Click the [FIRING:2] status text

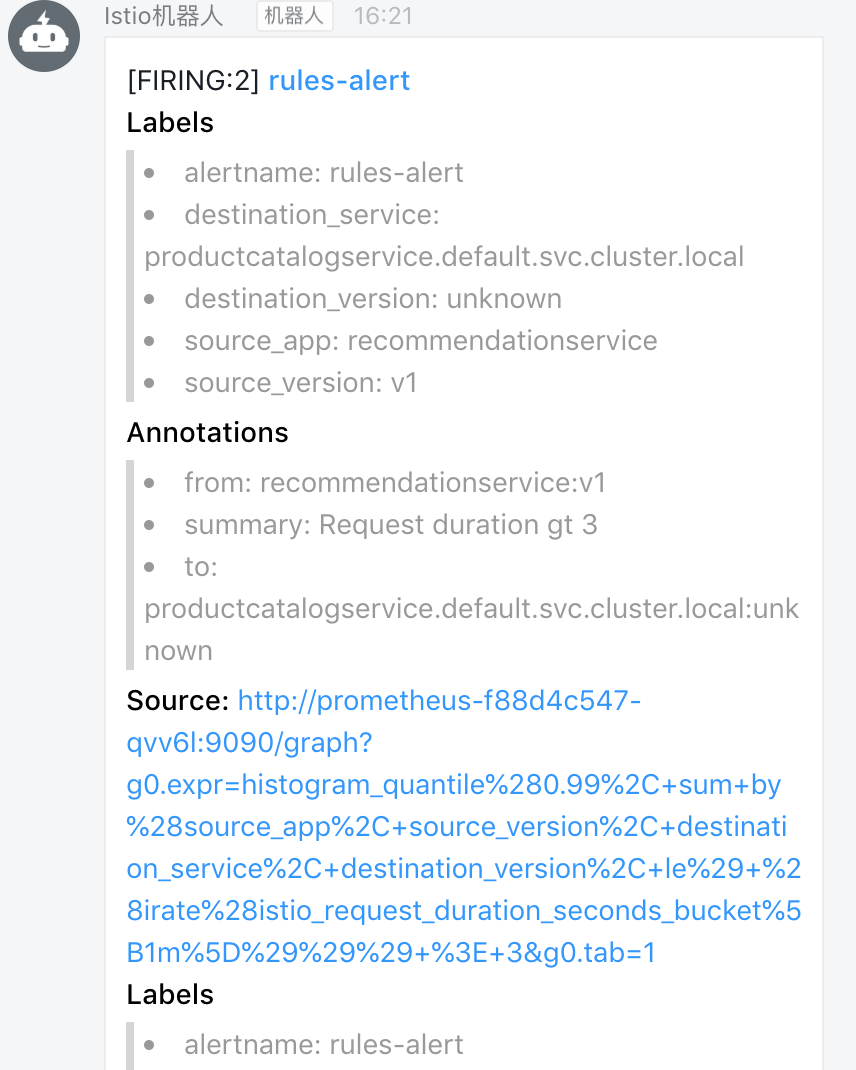[194, 81]
